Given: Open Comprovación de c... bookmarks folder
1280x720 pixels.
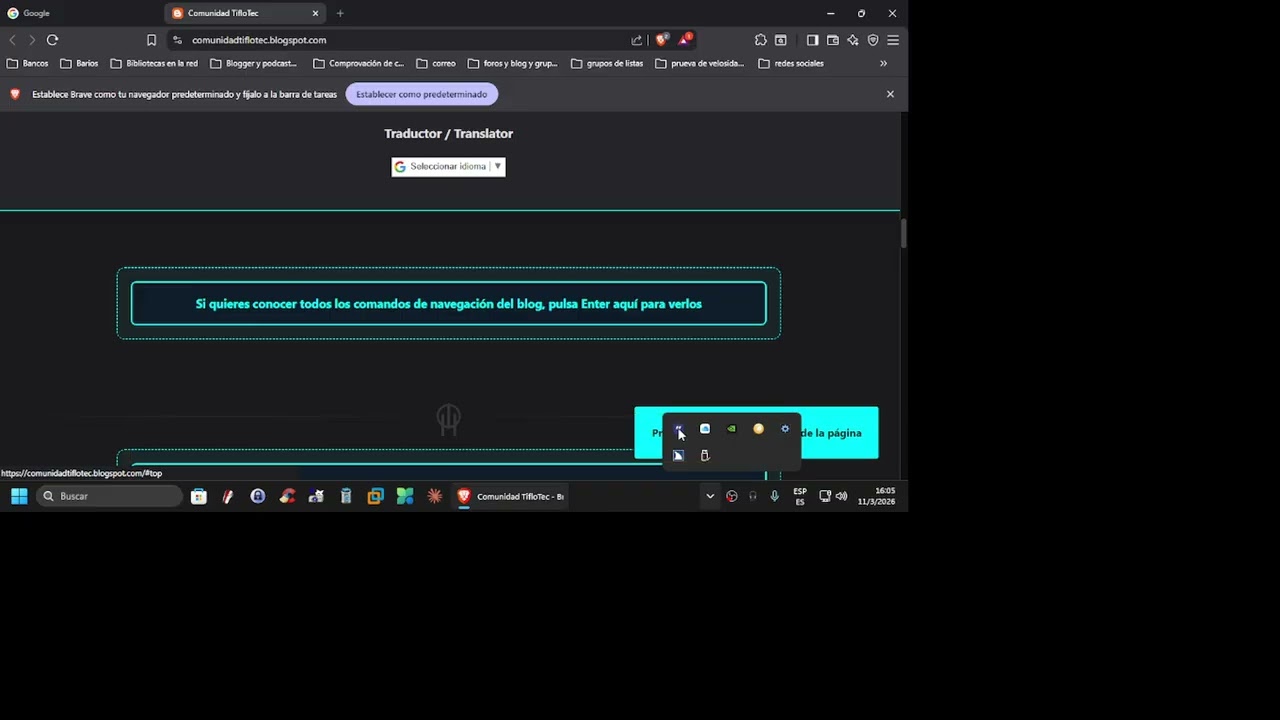Looking at the screenshot, I should tap(358, 63).
